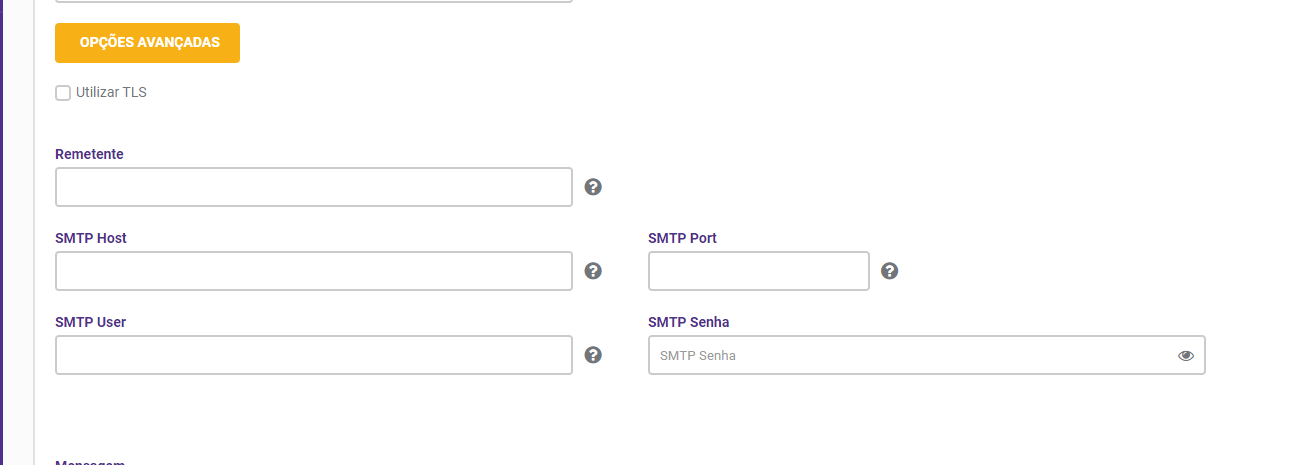This screenshot has height=465, width=1294.
Task: Click the question mark beside SMTP User
Action: click(x=593, y=355)
